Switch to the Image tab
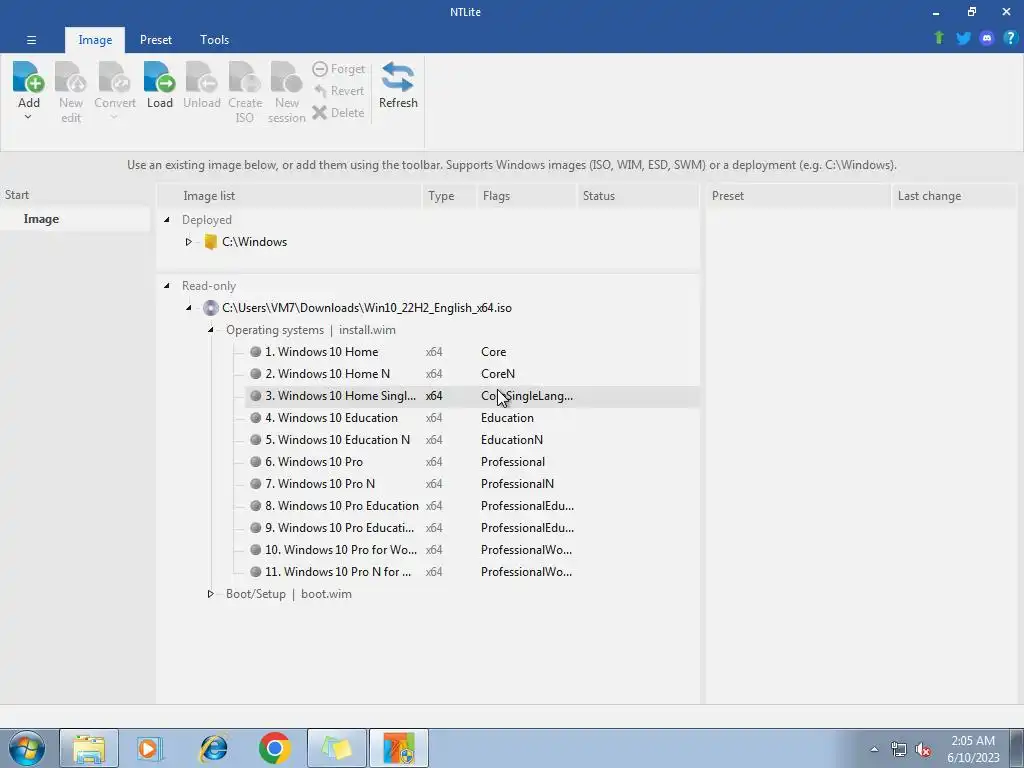Screen dimensions: 1024x768 (95, 40)
